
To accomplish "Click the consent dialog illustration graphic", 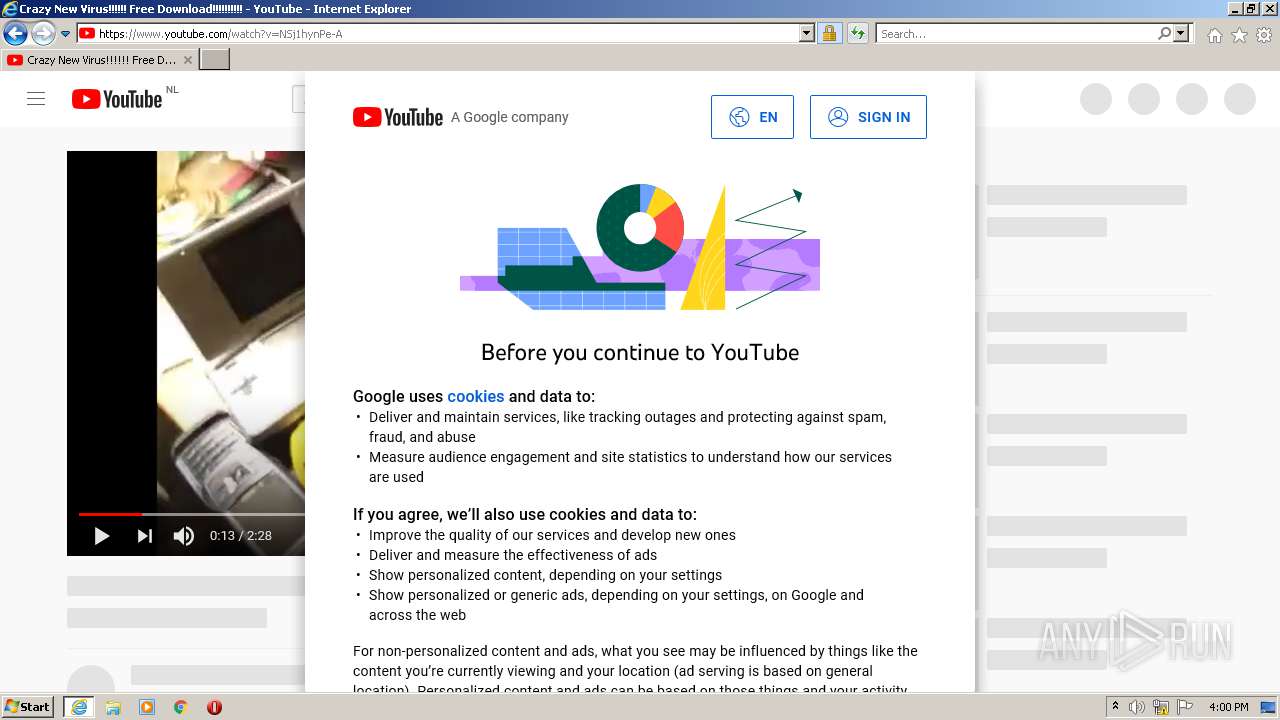I will click(640, 247).
